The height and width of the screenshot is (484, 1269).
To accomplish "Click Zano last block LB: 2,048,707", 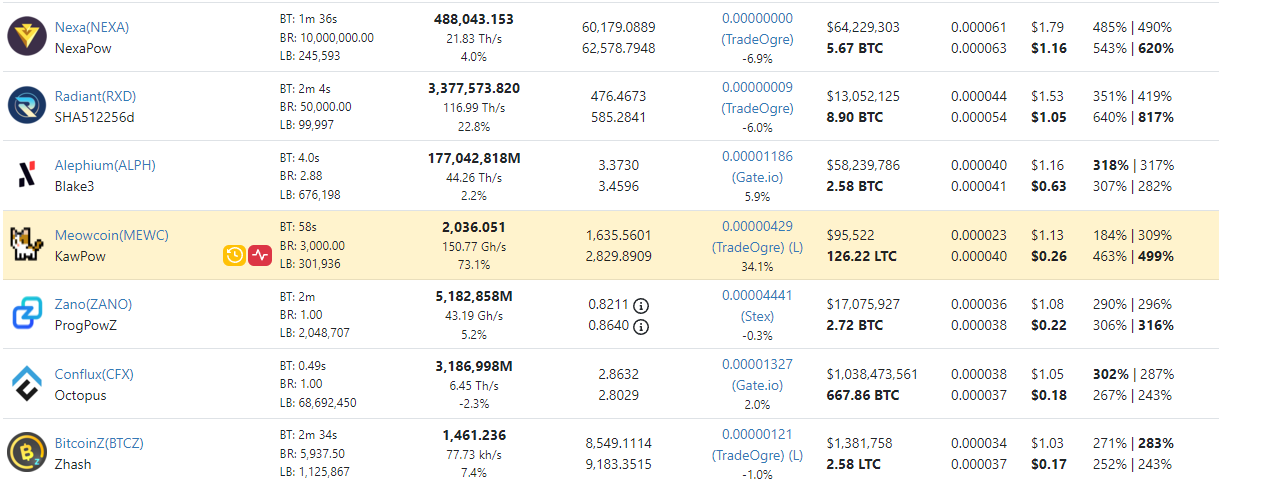I will click(315, 332).
